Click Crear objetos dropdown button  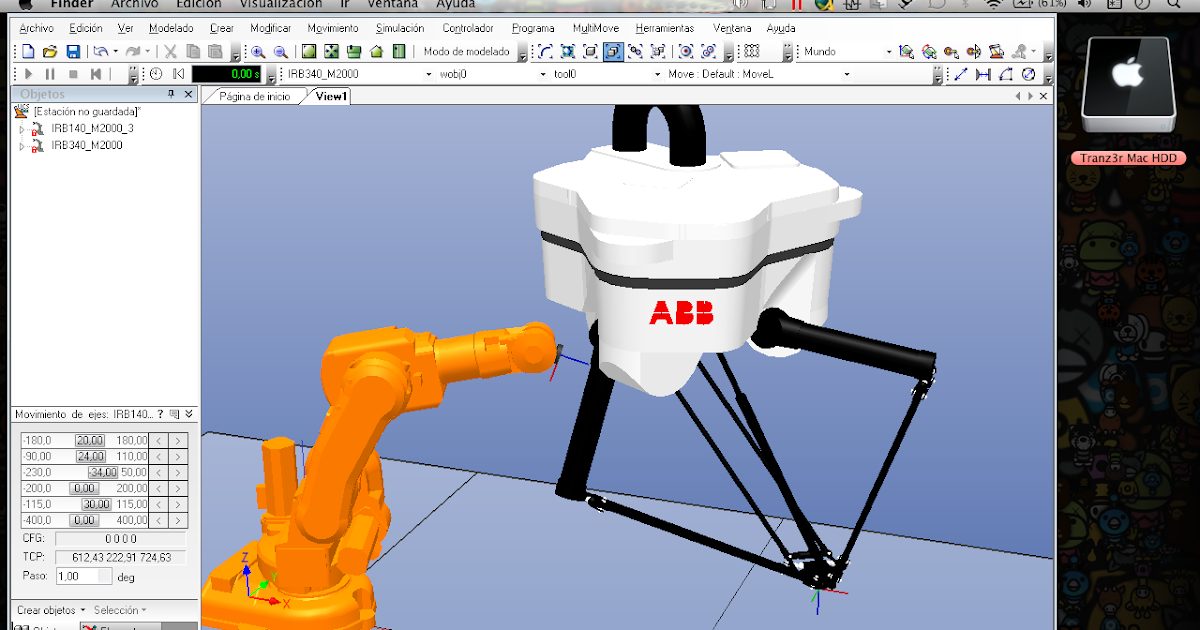(50, 610)
